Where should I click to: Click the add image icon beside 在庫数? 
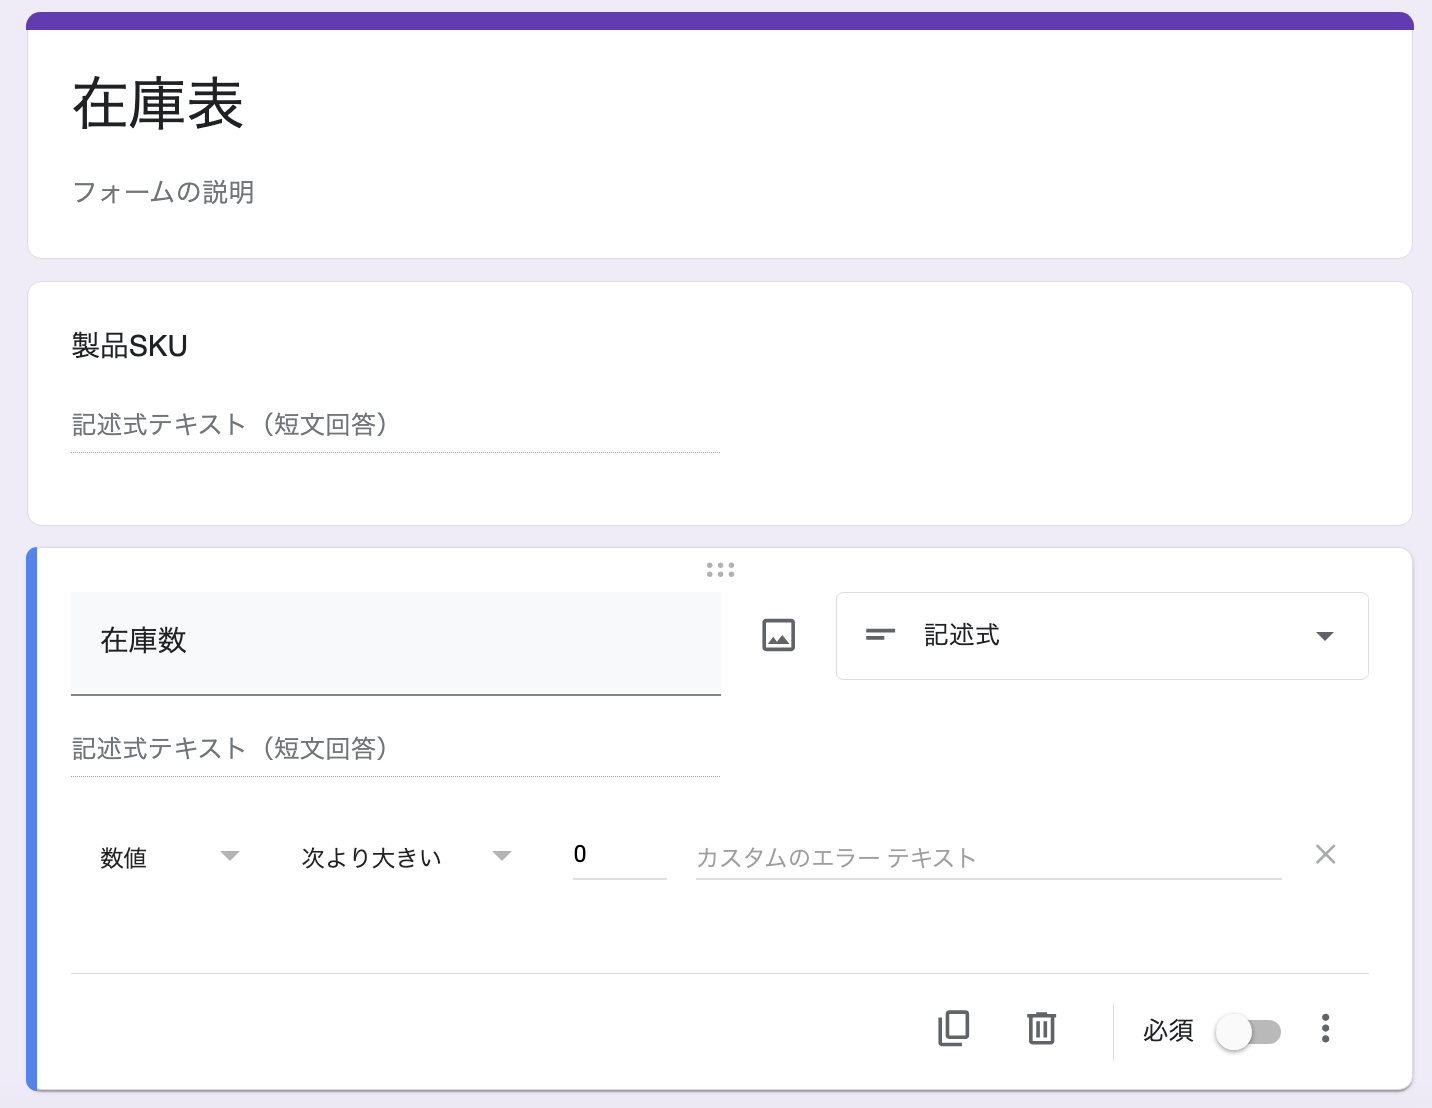coord(778,635)
